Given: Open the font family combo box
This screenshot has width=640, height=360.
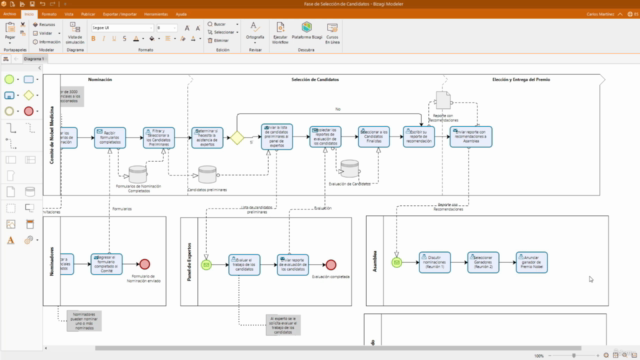Looking at the screenshot, I should coord(122,28).
